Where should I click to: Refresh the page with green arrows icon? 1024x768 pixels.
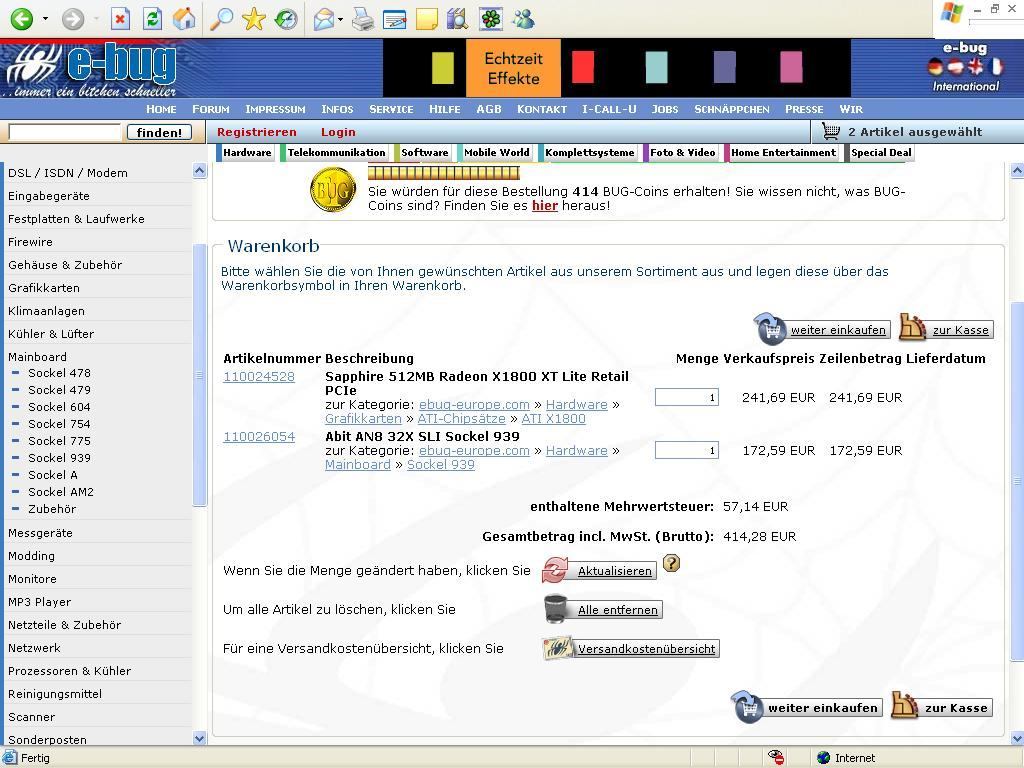click(x=152, y=18)
